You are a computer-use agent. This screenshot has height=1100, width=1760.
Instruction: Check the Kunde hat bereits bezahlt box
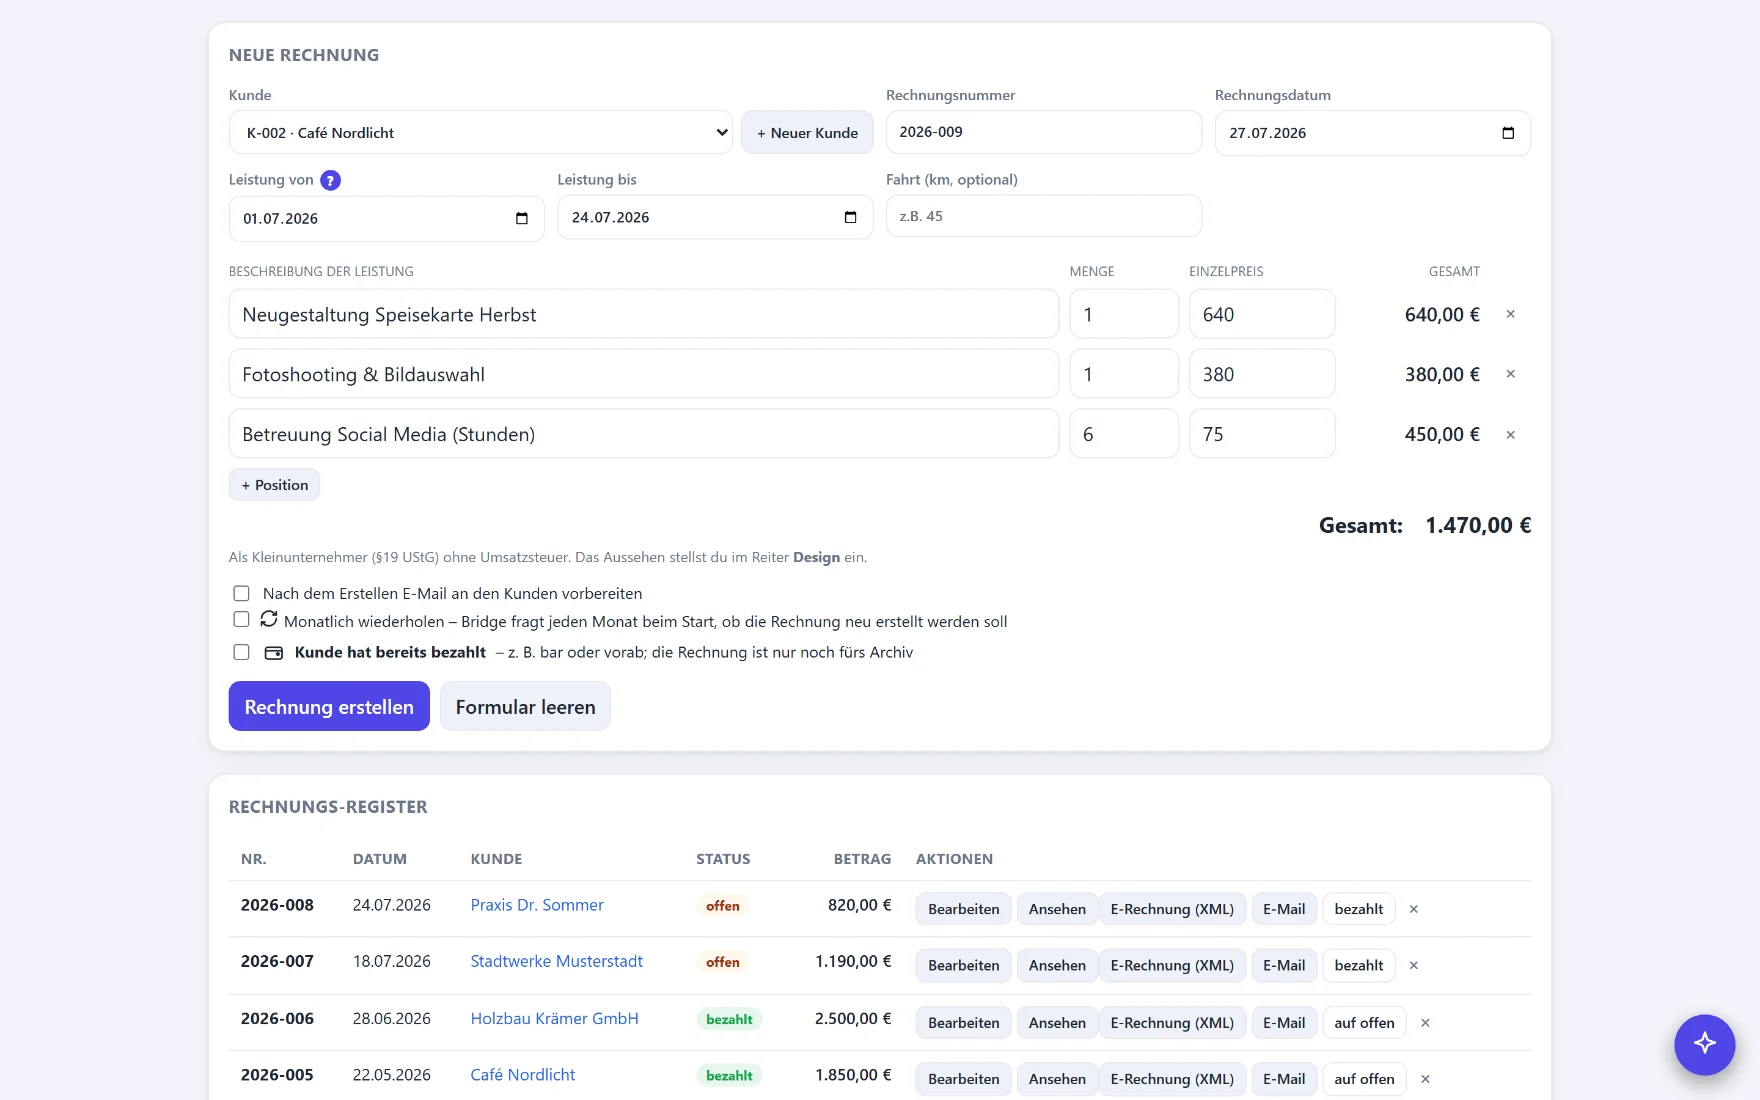[241, 652]
